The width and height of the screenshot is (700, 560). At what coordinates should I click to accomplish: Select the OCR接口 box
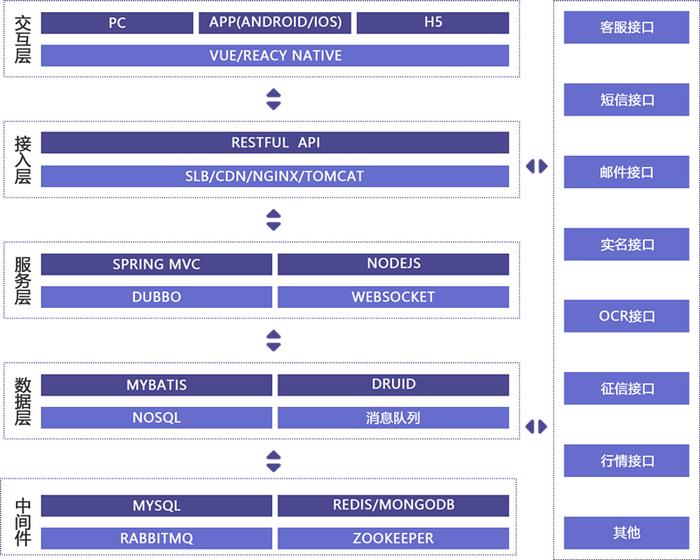[x=626, y=316]
